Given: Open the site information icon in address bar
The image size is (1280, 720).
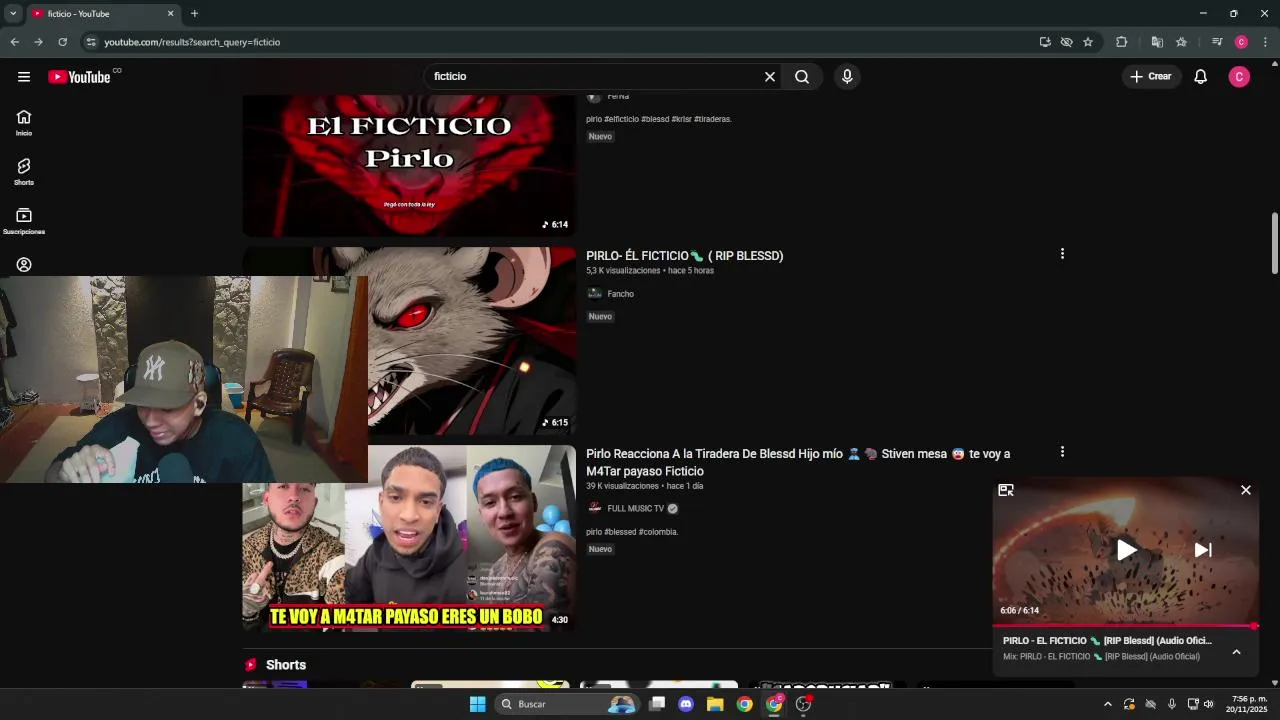Looking at the screenshot, I should 91,42.
